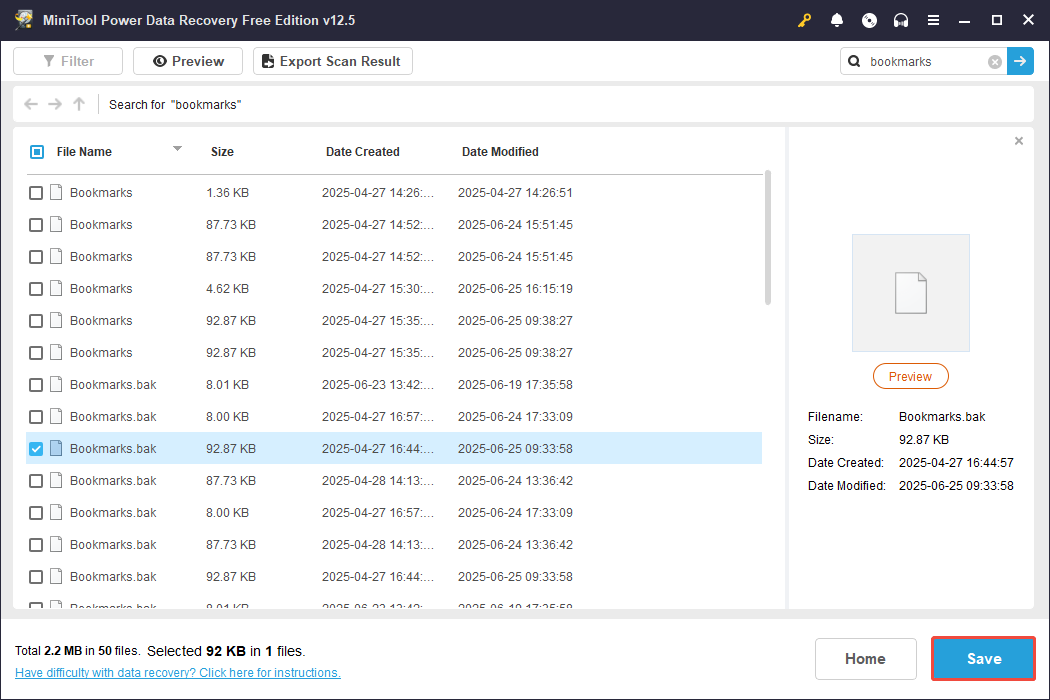Clear the bookmarks search text
This screenshot has height=700, width=1050.
[995, 62]
